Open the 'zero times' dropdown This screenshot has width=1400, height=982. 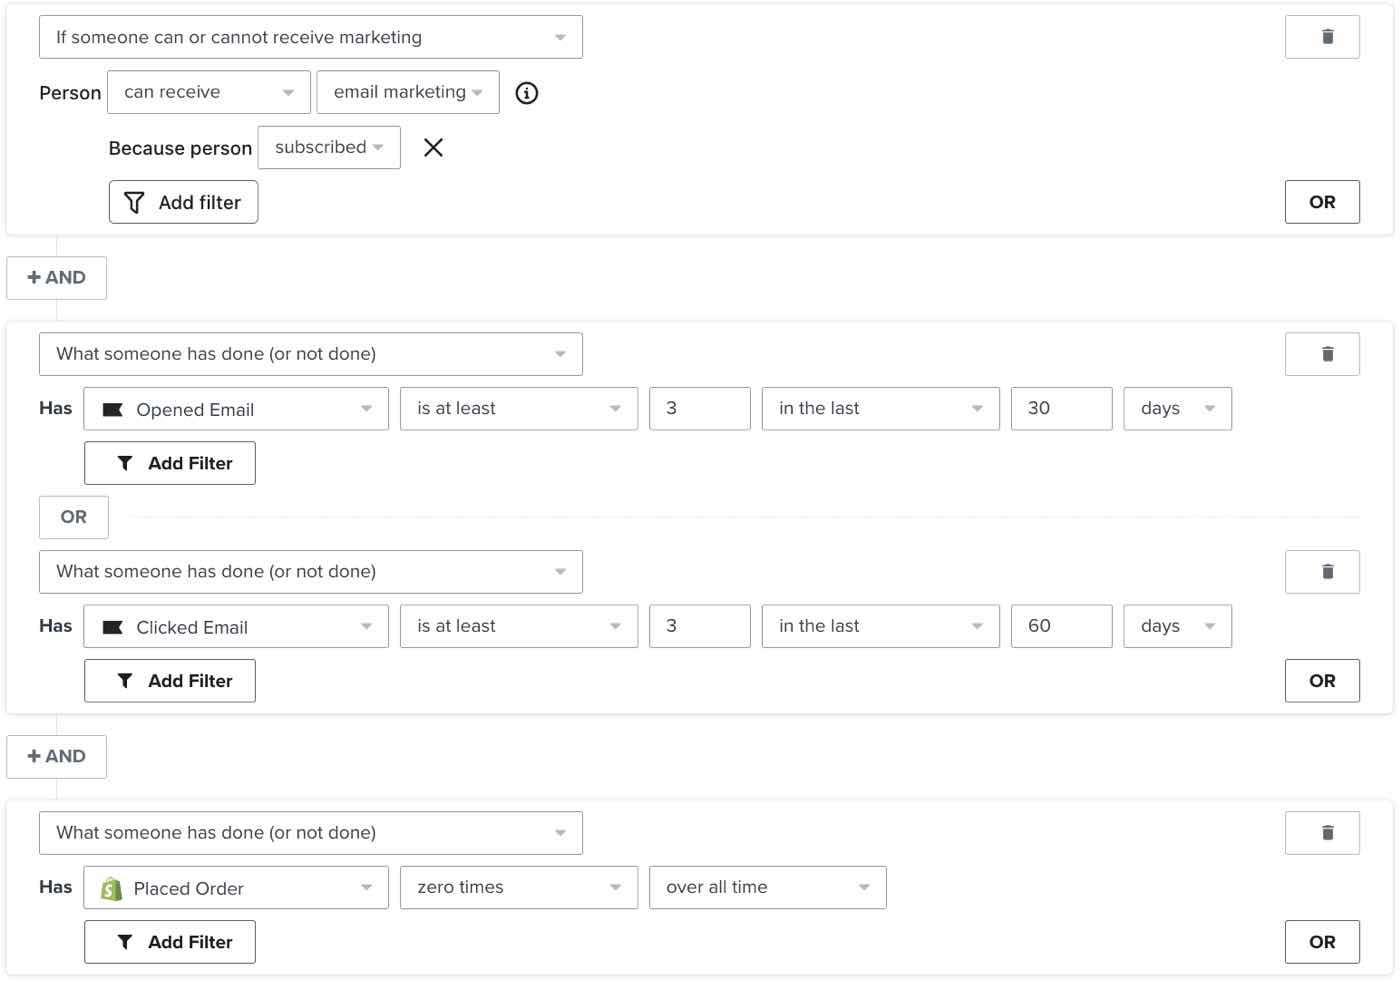coord(519,888)
